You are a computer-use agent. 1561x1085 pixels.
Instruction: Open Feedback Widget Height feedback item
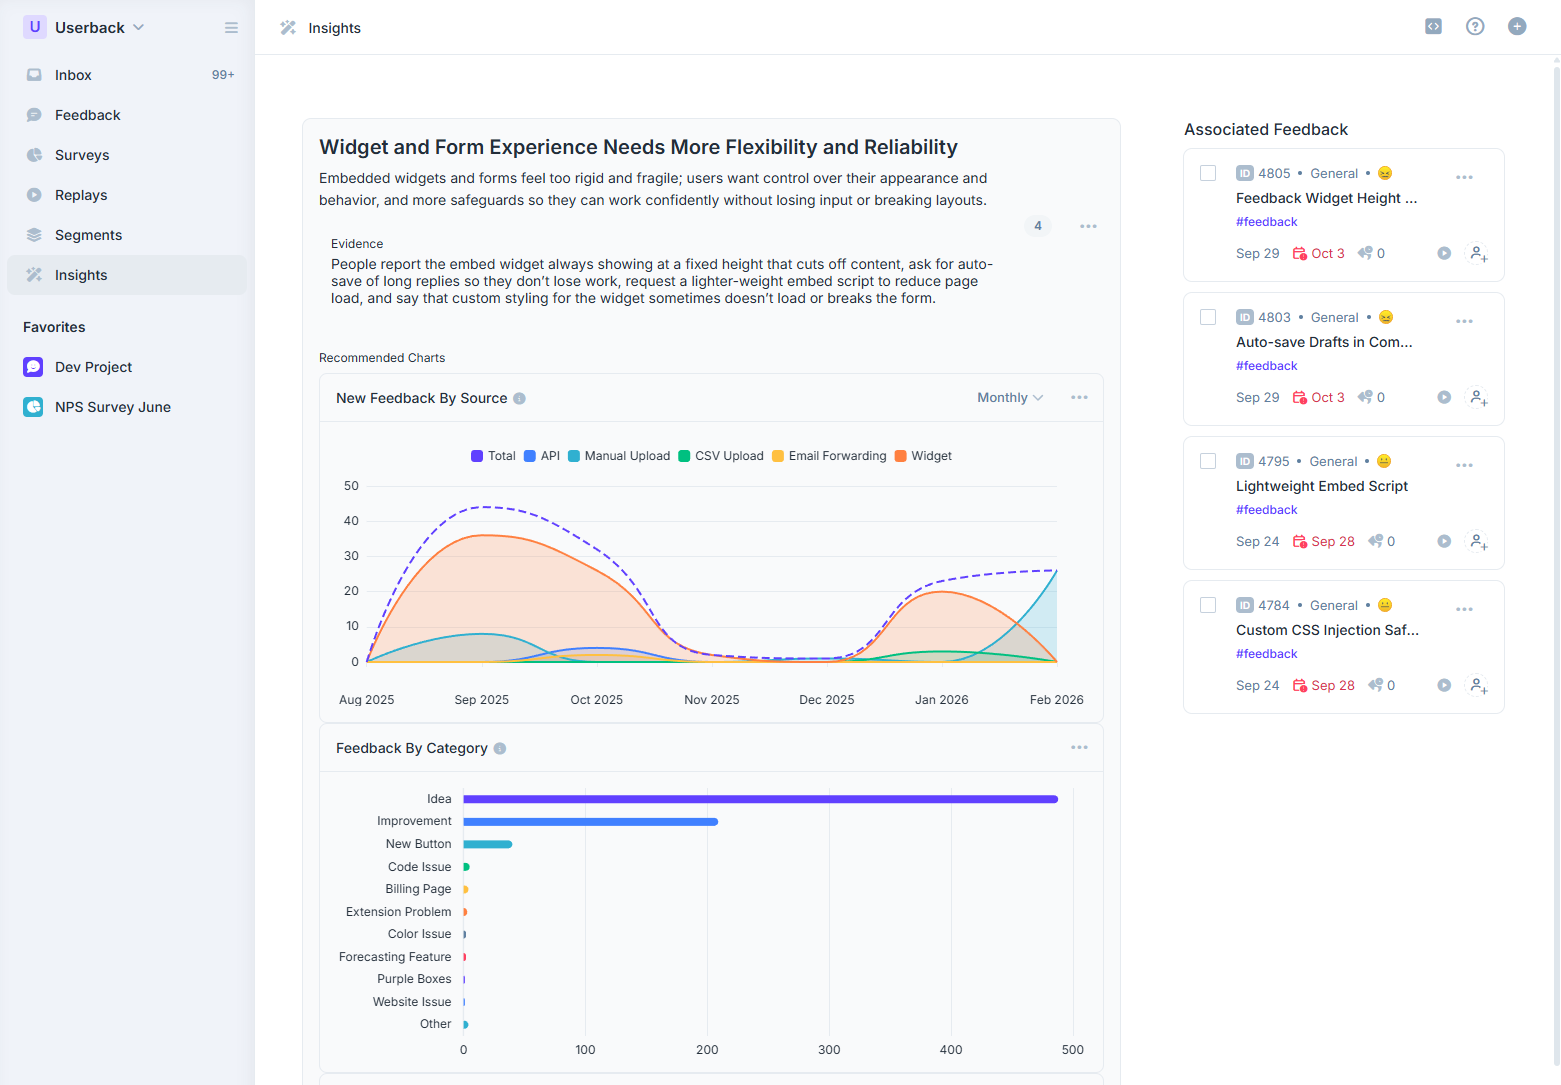click(x=1326, y=198)
